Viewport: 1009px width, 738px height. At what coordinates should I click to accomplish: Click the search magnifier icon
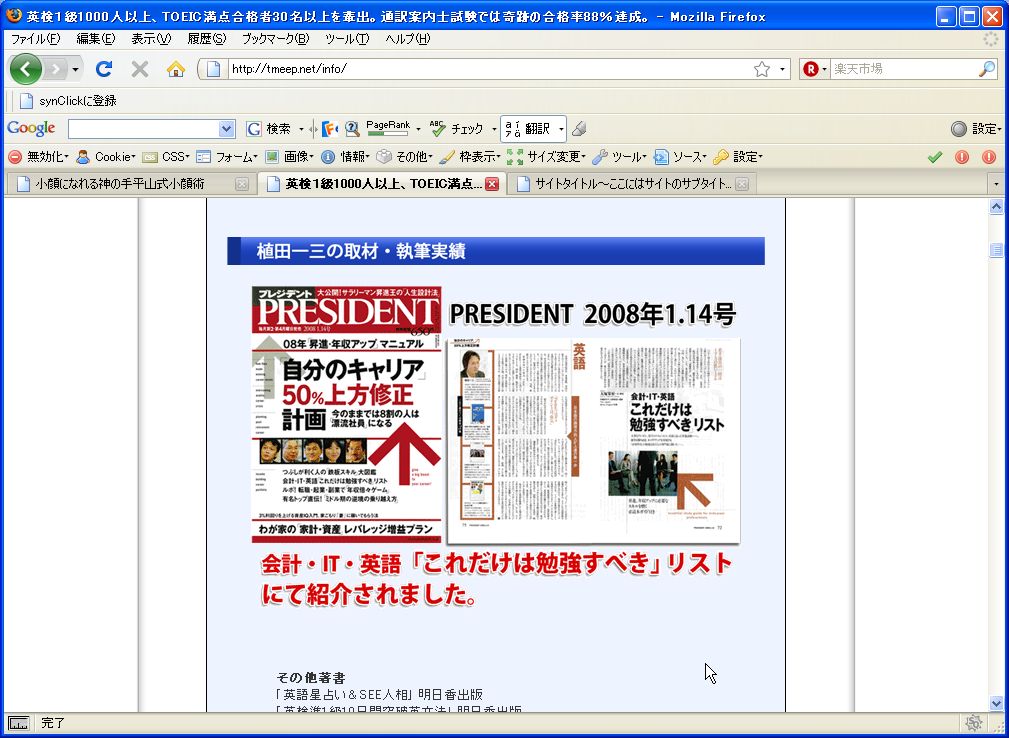[x=987, y=69]
